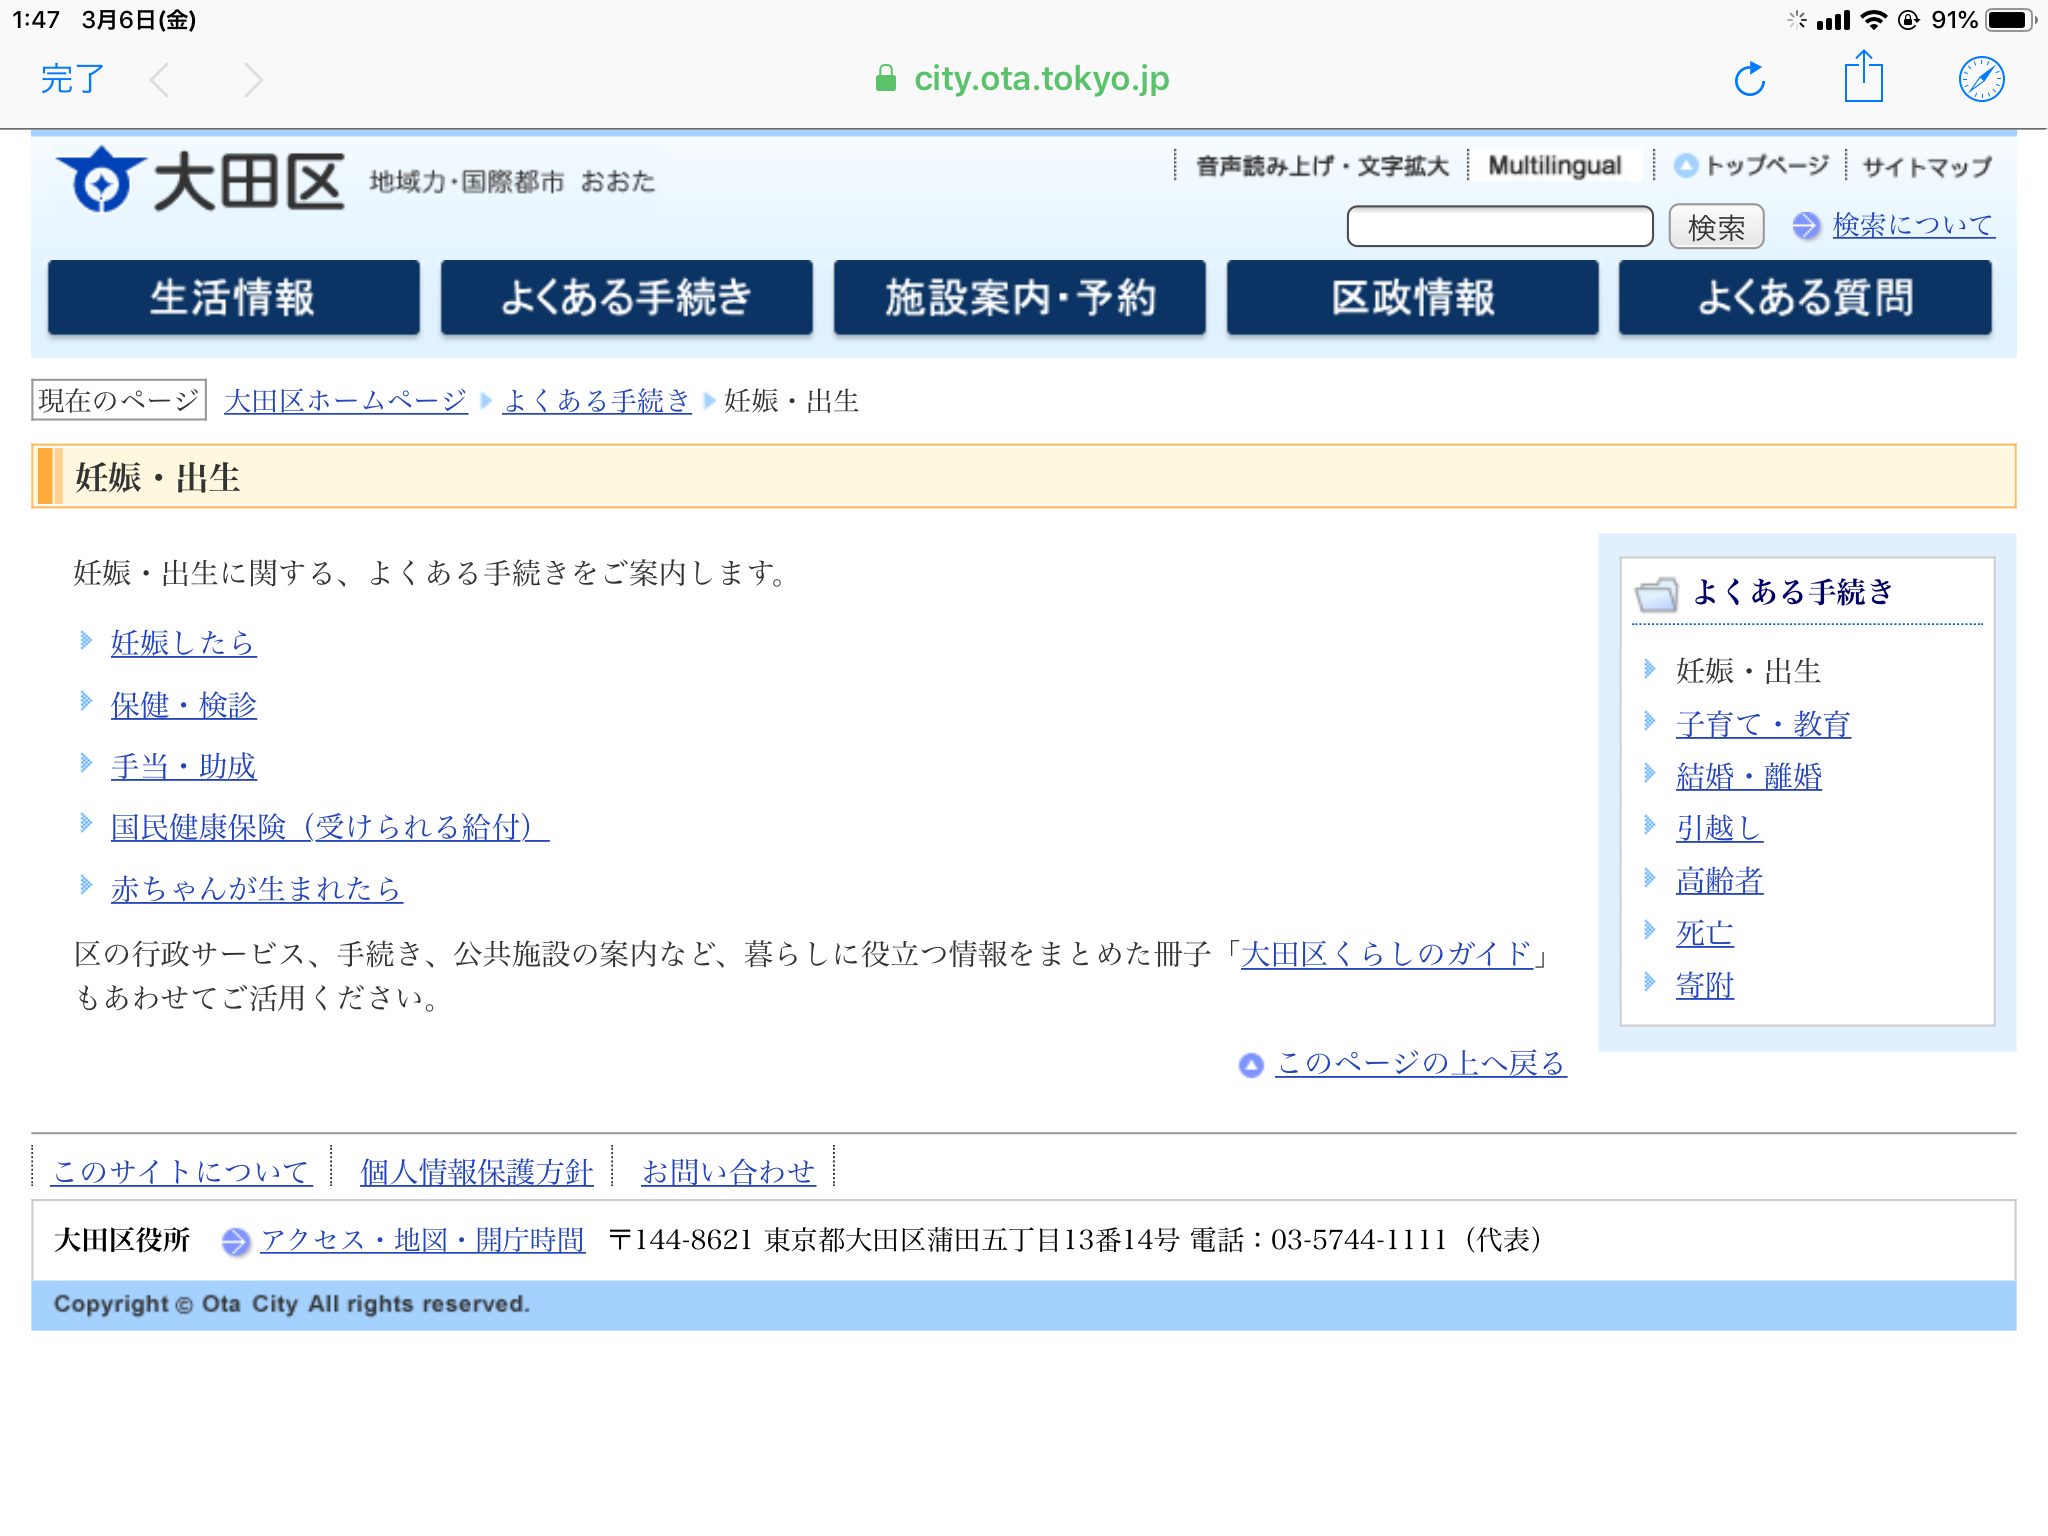Click the 大田区ホームページ breadcrumb link
2048x1536 pixels.
(x=346, y=401)
